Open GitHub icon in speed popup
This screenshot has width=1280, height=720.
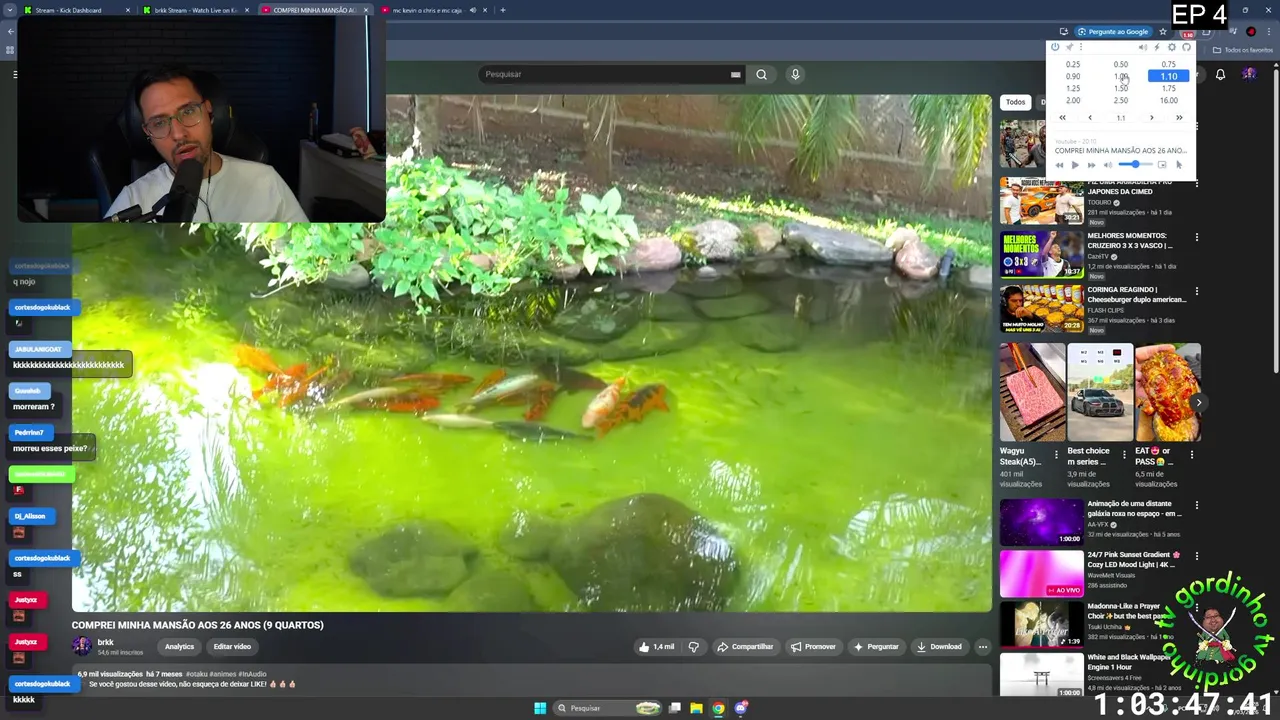click(x=1186, y=47)
